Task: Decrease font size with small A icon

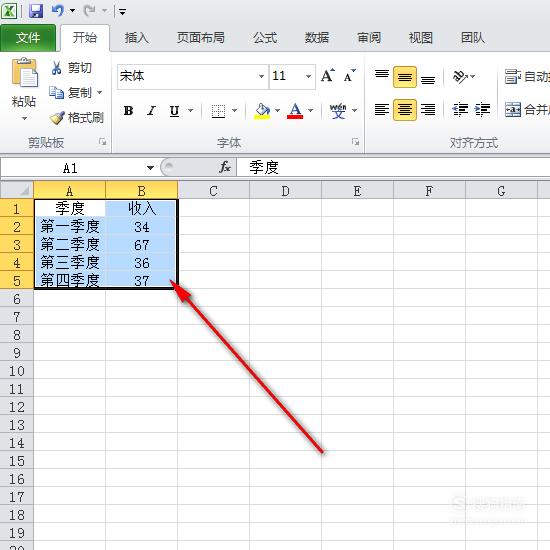Action: point(349,75)
